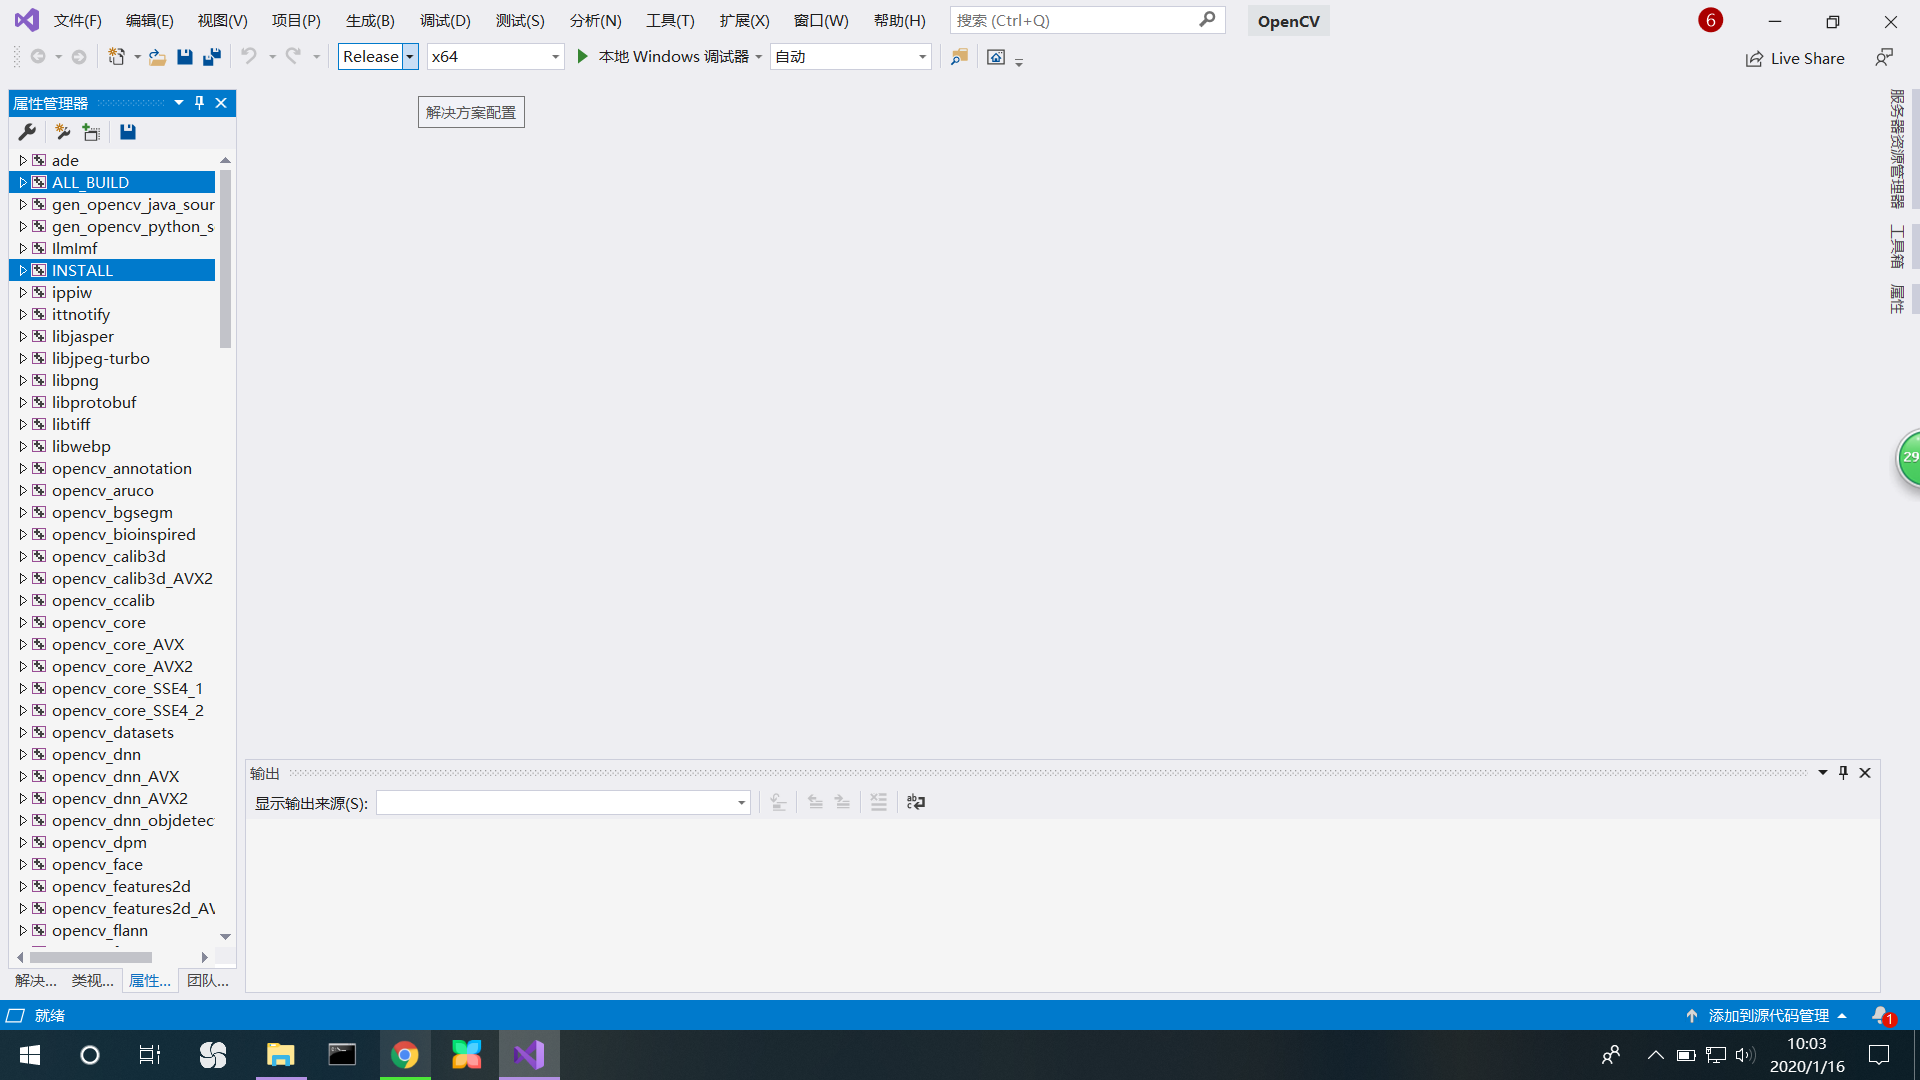The image size is (1920, 1080).
Task: Click the Find in Files toolbar icon
Action: pyautogui.click(x=959, y=57)
